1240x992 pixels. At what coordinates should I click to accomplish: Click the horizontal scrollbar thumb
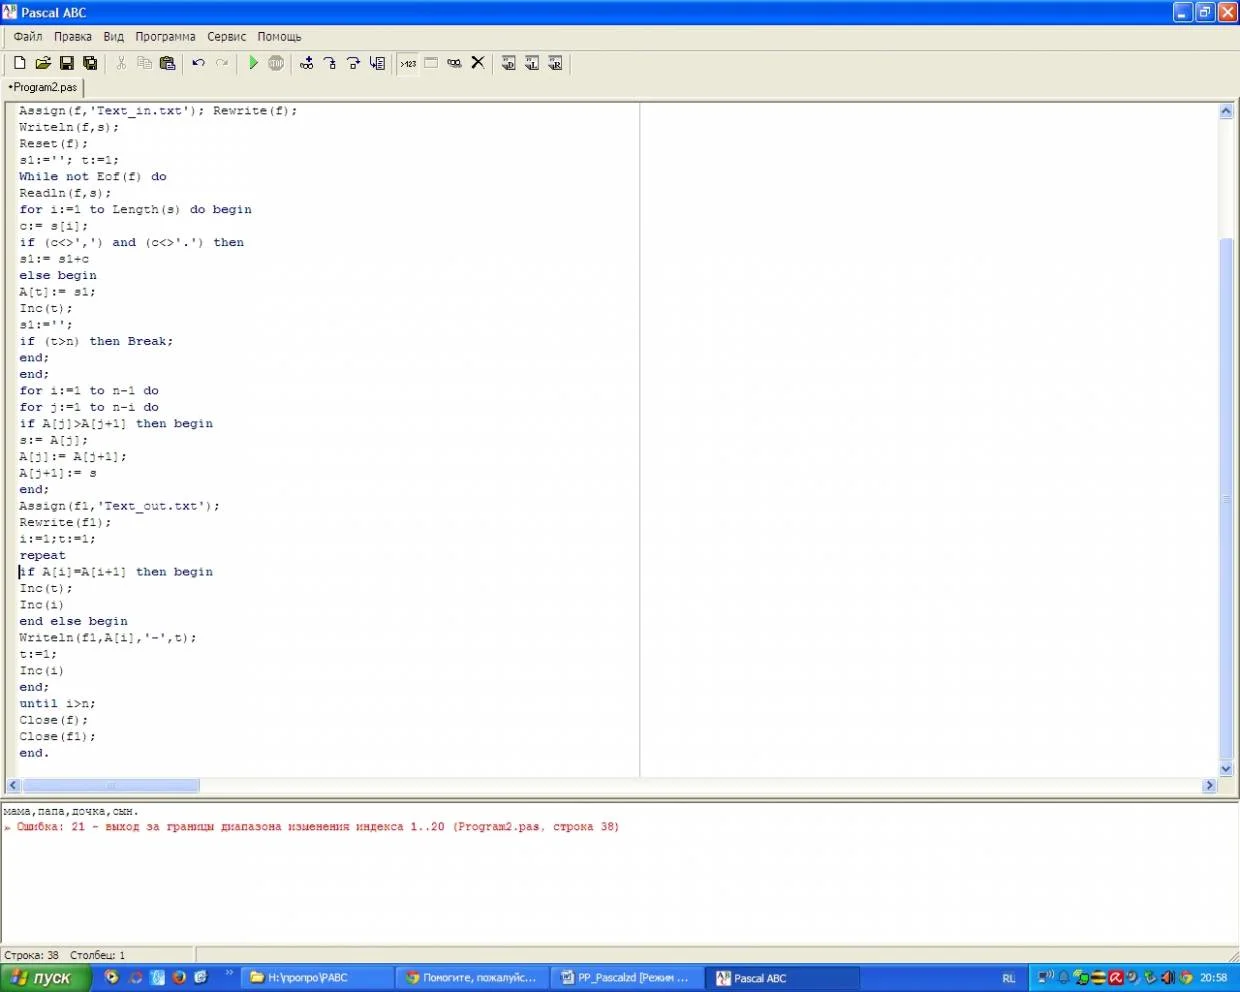click(x=111, y=786)
